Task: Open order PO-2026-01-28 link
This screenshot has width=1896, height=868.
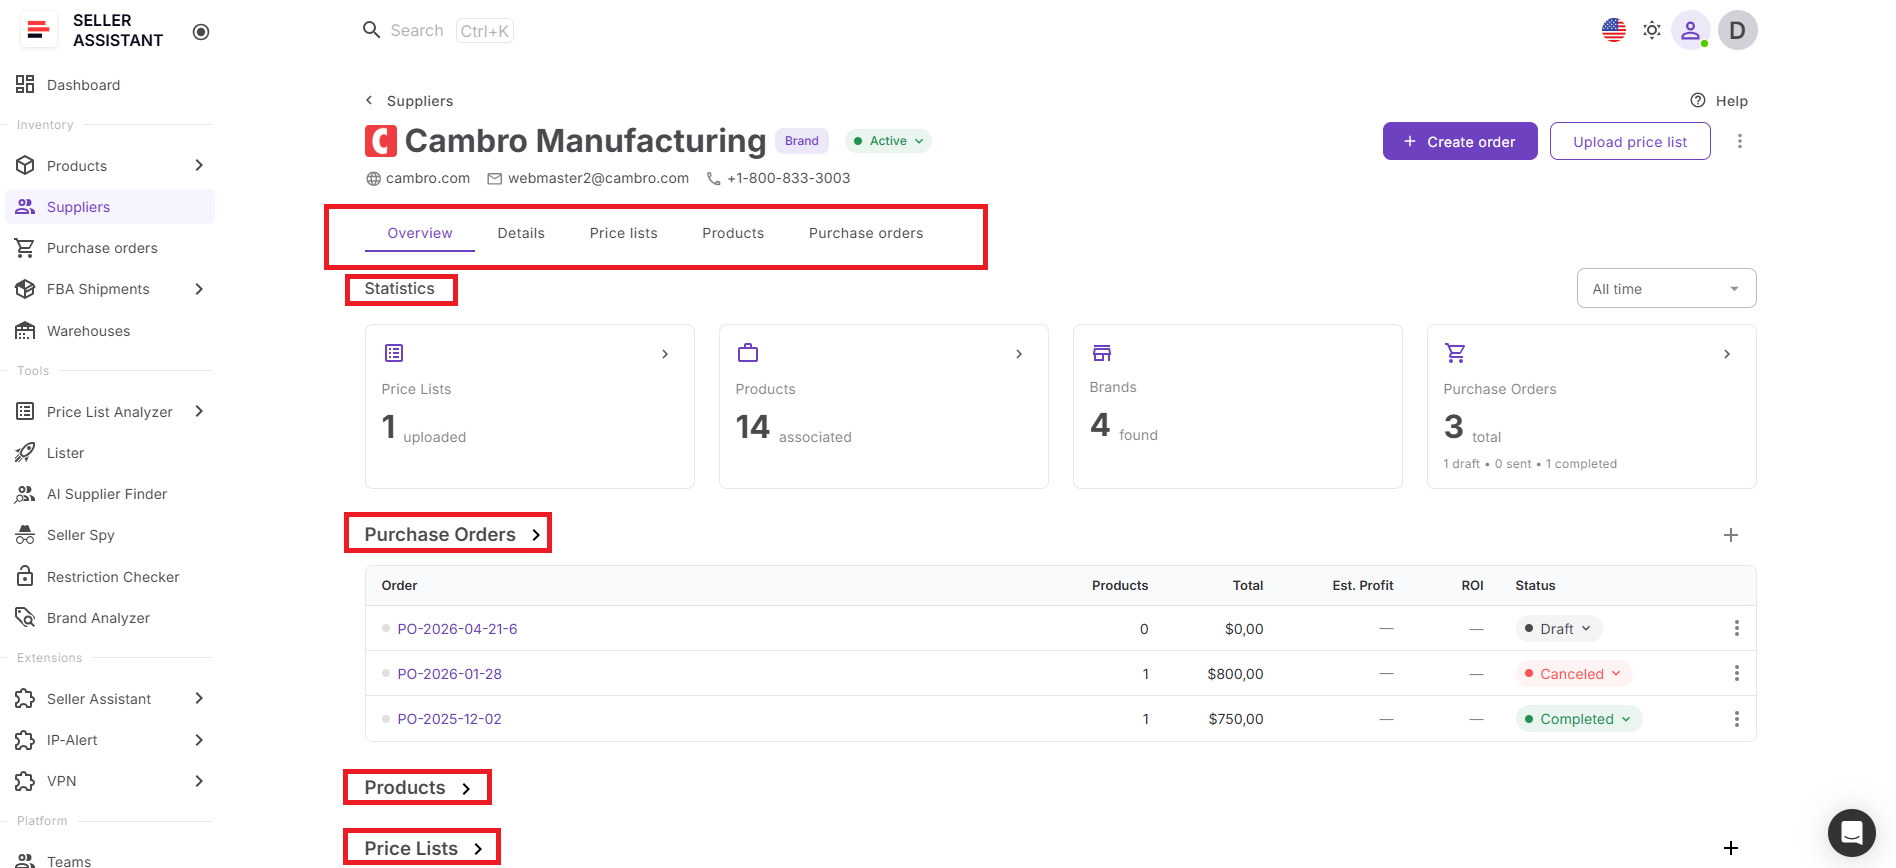Action: point(449,674)
